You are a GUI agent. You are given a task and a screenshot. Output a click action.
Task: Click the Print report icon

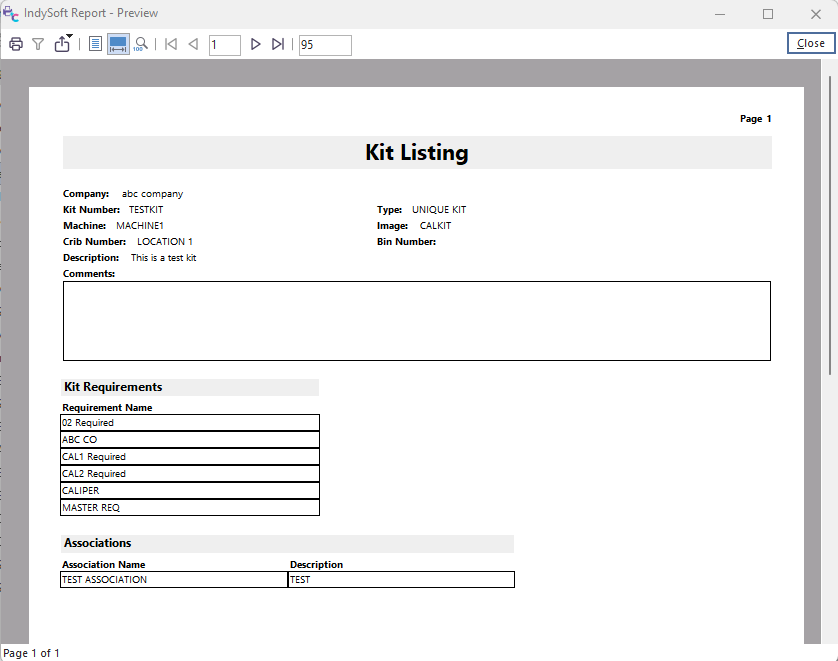[16, 44]
